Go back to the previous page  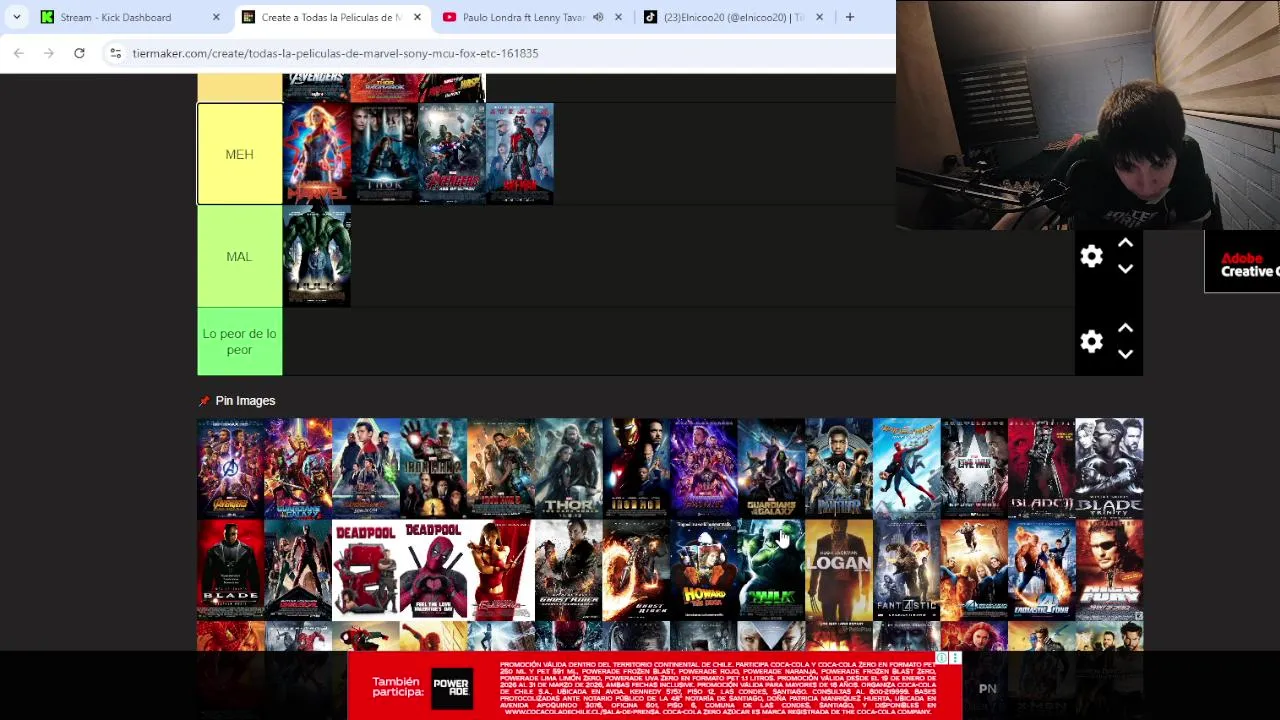(19, 53)
